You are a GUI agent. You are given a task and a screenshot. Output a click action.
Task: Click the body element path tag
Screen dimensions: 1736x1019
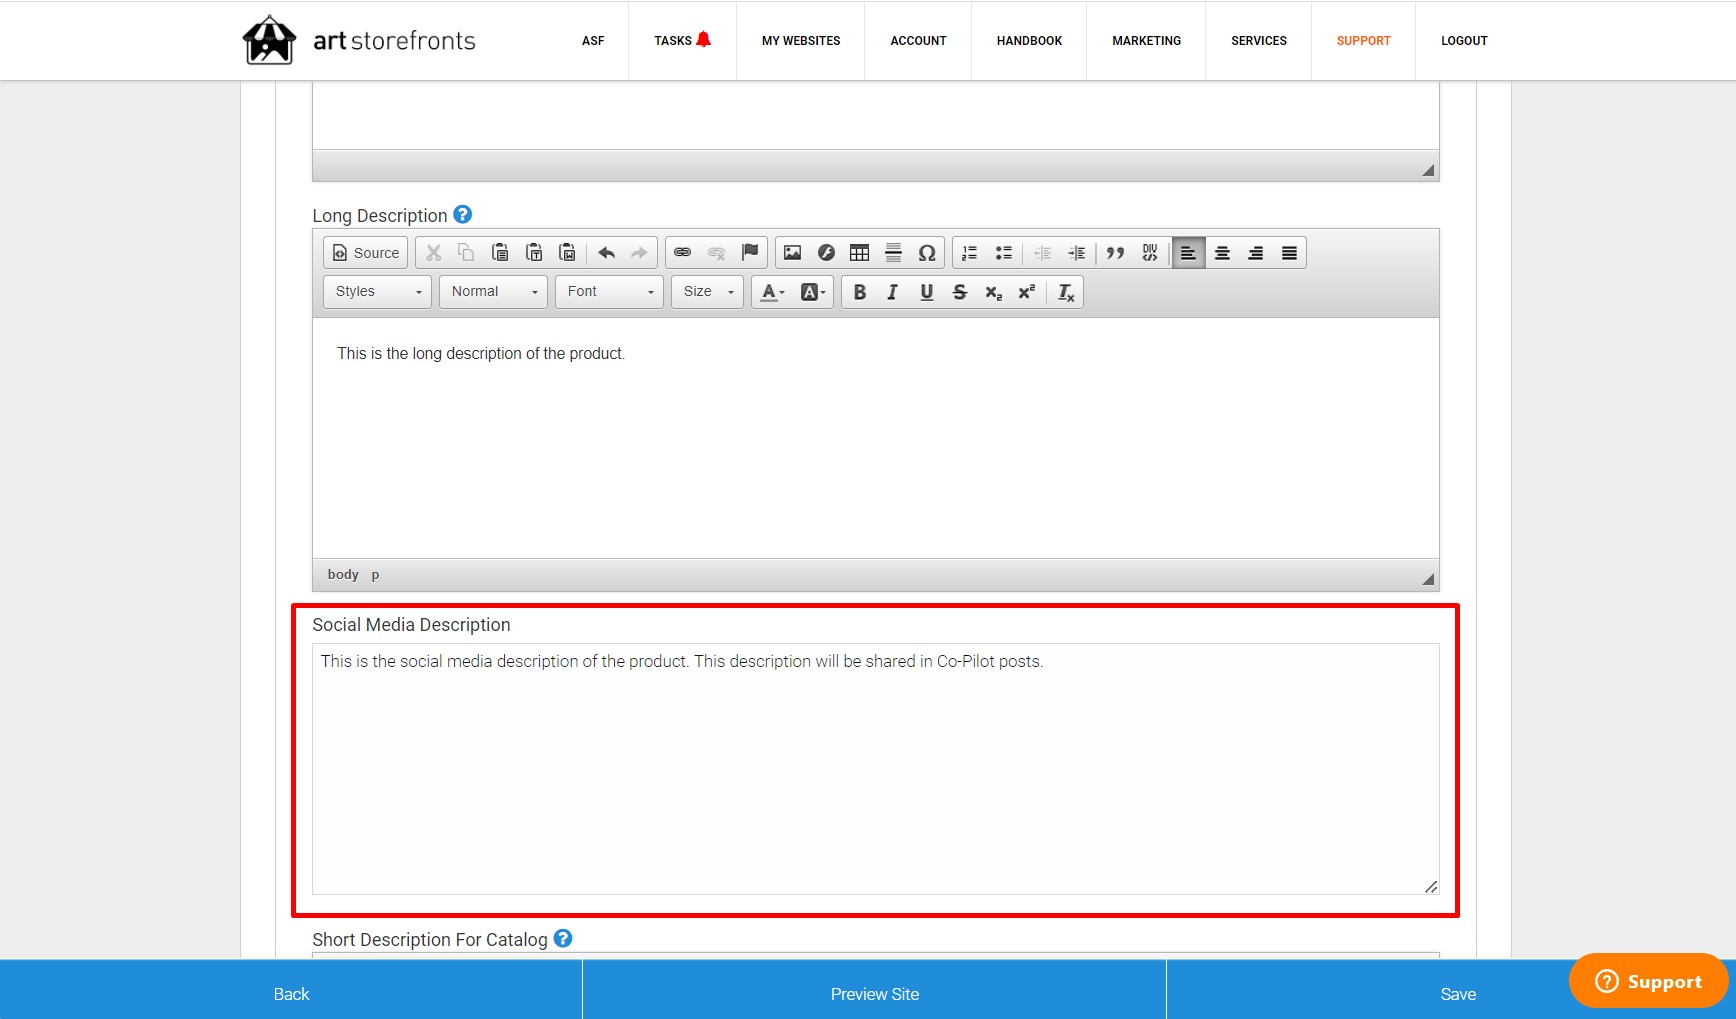(x=343, y=574)
